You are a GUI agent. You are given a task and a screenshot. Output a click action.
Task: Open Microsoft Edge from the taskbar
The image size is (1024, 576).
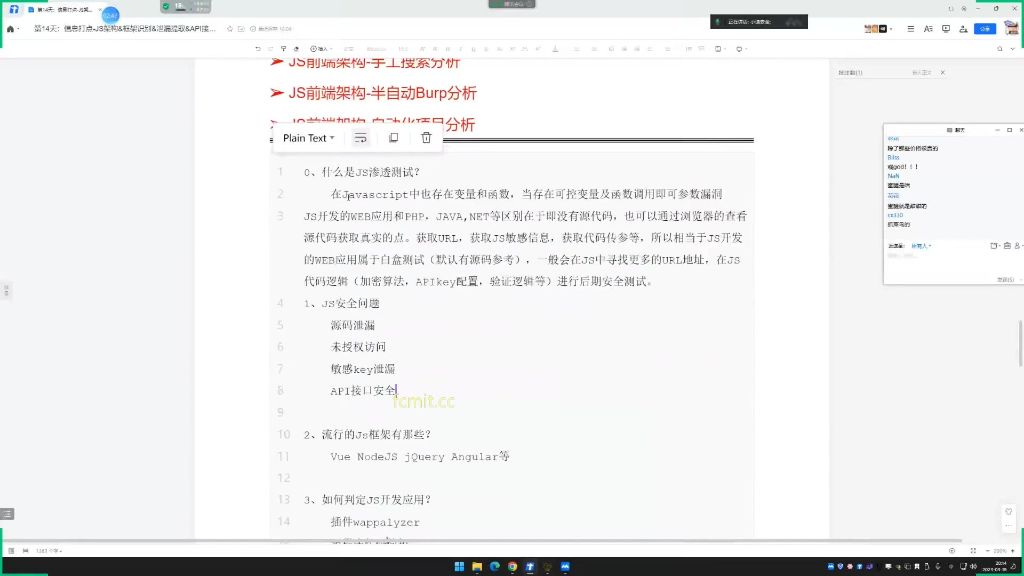494,566
